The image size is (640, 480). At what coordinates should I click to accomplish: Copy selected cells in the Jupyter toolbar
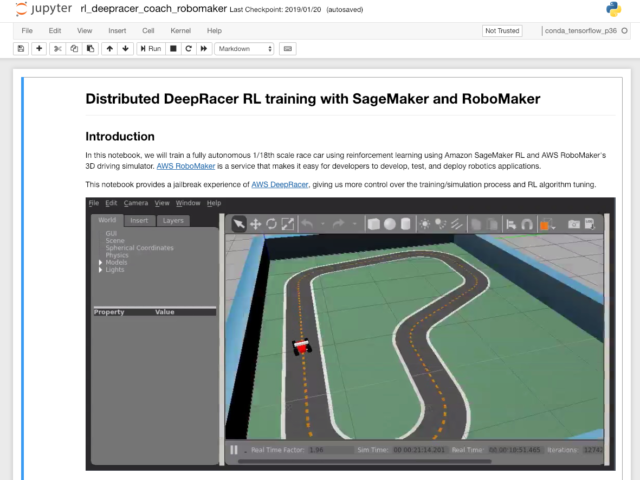tap(74, 49)
